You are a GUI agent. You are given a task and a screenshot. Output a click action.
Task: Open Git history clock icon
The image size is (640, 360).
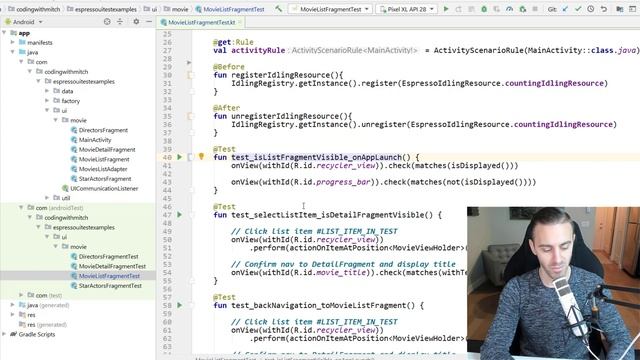click(x=591, y=9)
